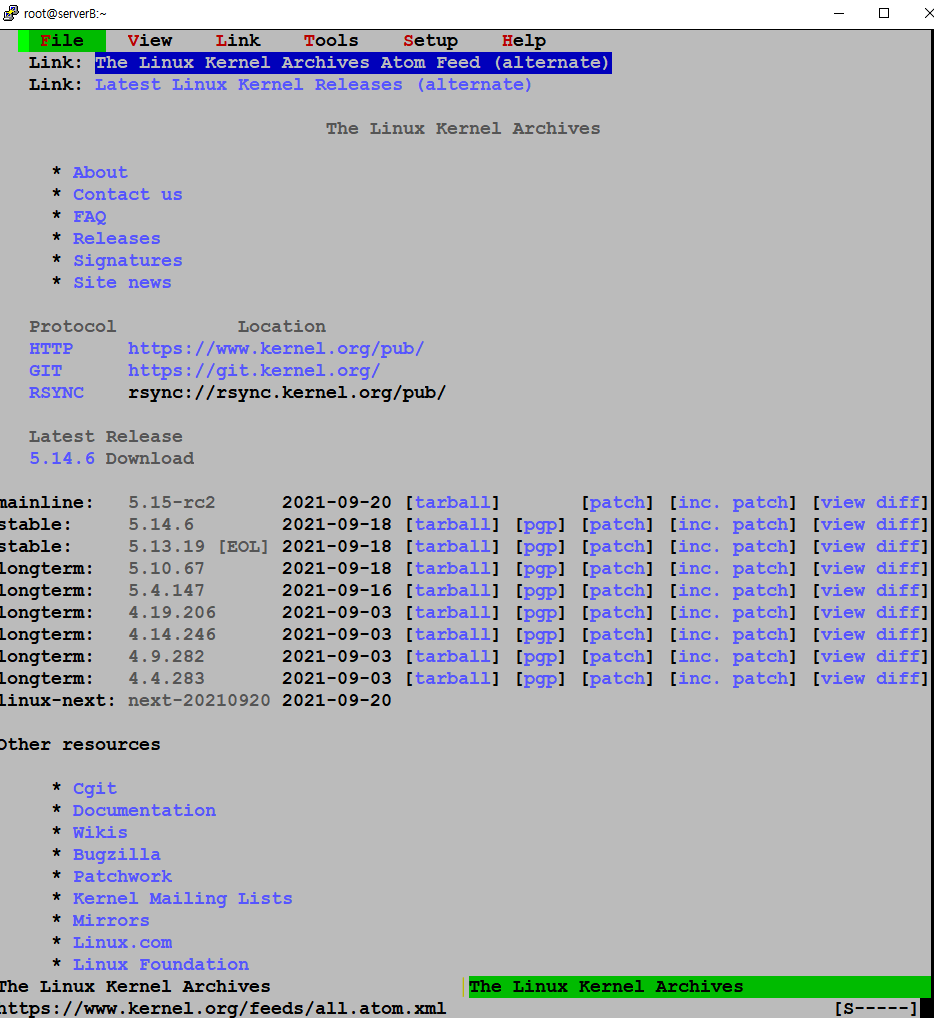Open the Link menu

tap(238, 40)
